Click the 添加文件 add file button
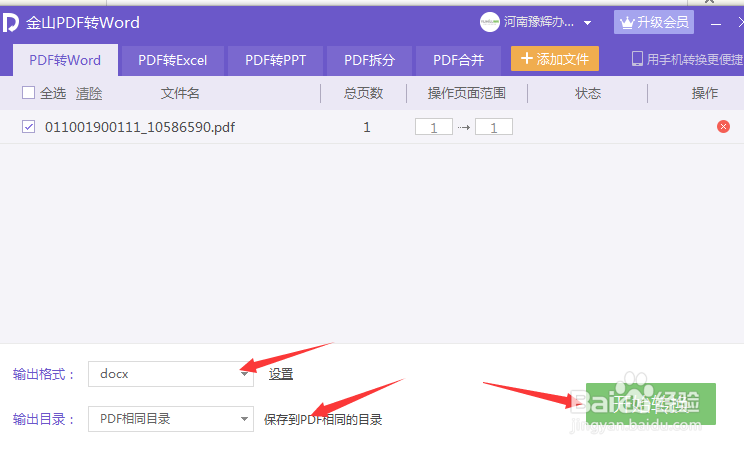 pyautogui.click(x=555, y=59)
